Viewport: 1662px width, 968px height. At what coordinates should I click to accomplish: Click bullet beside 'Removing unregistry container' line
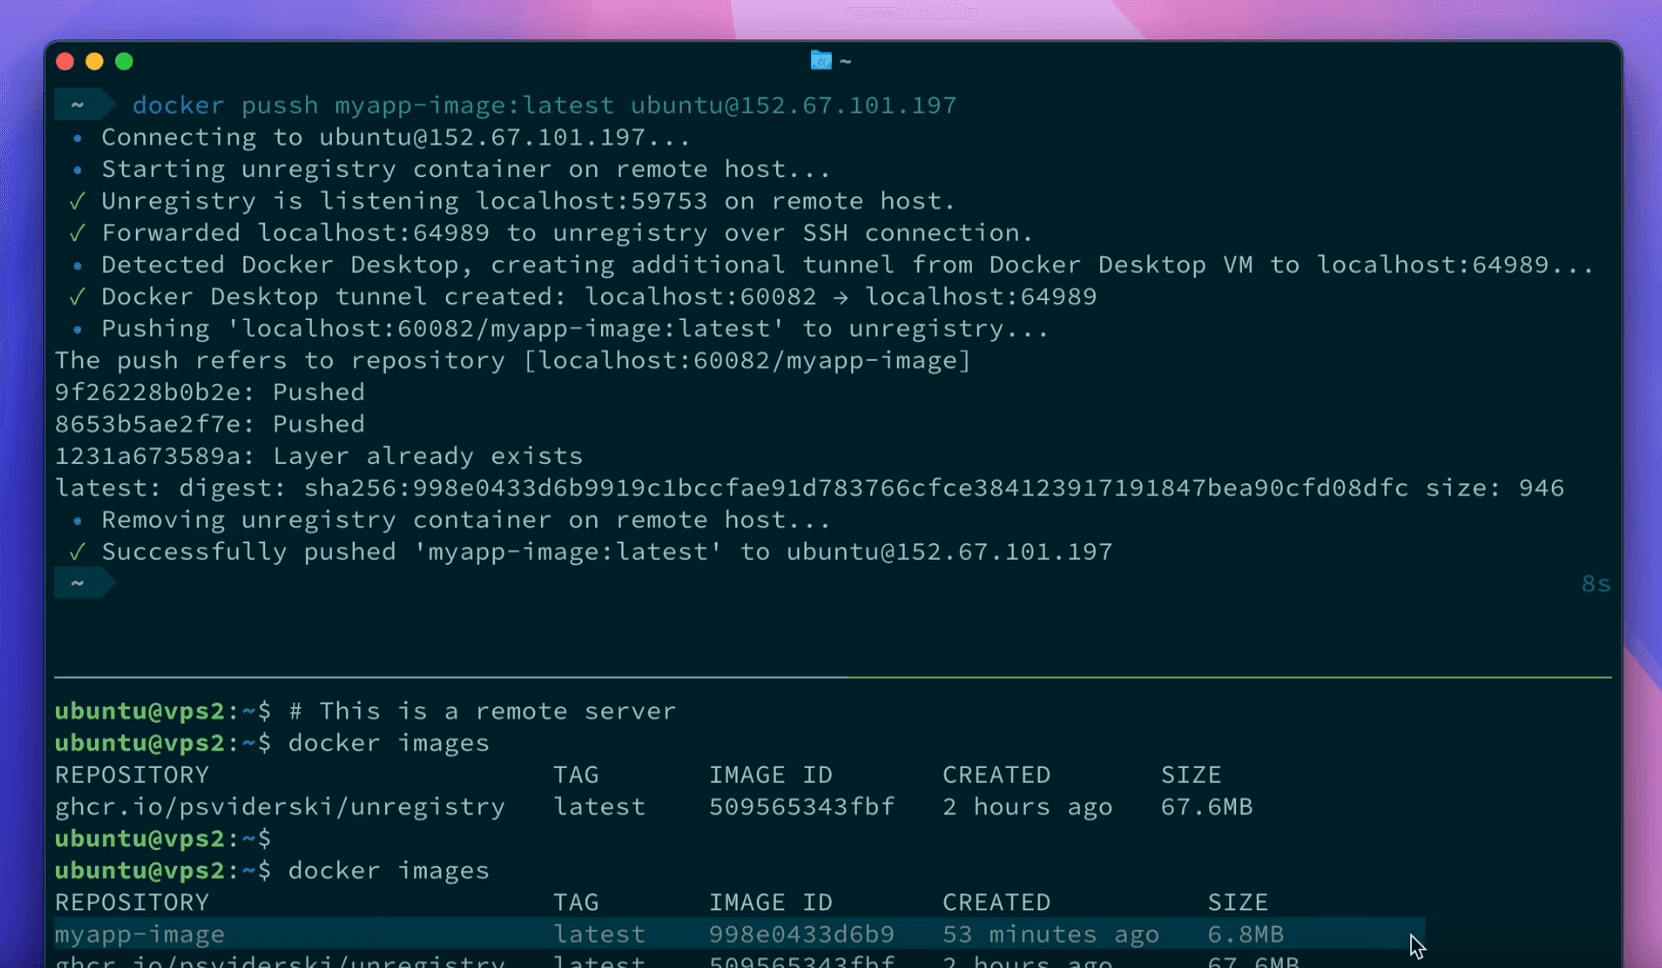pyautogui.click(x=77, y=521)
